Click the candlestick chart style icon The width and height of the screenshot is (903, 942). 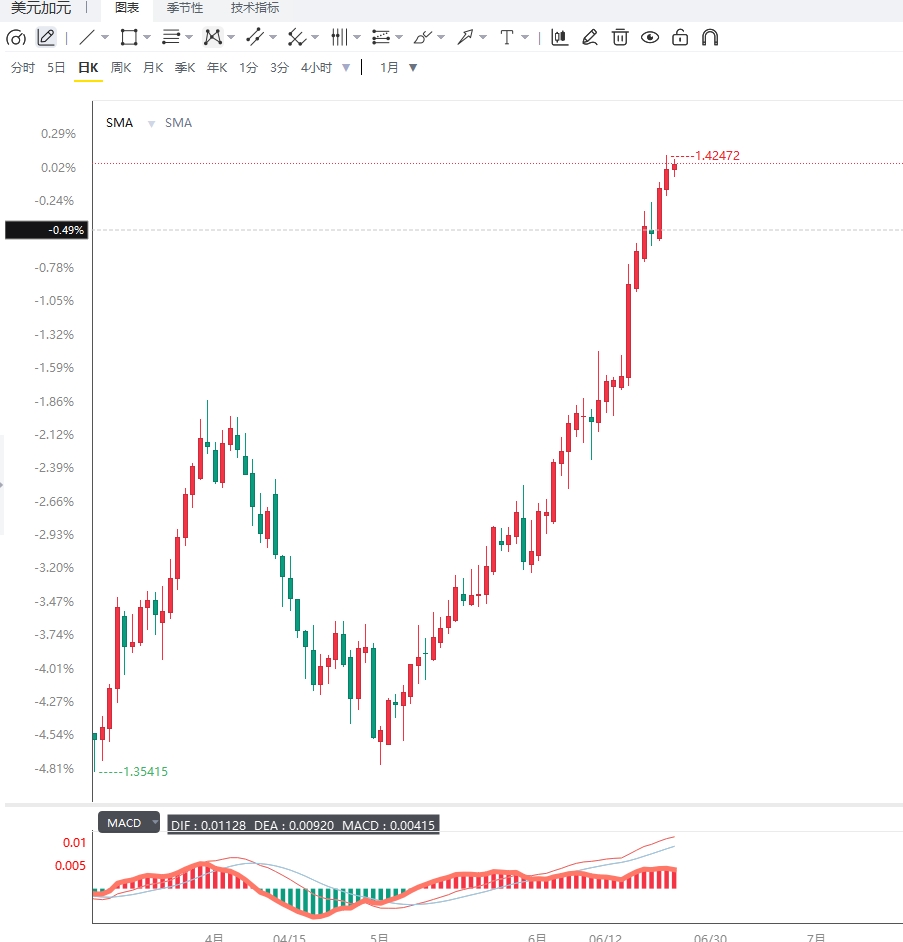pos(560,37)
